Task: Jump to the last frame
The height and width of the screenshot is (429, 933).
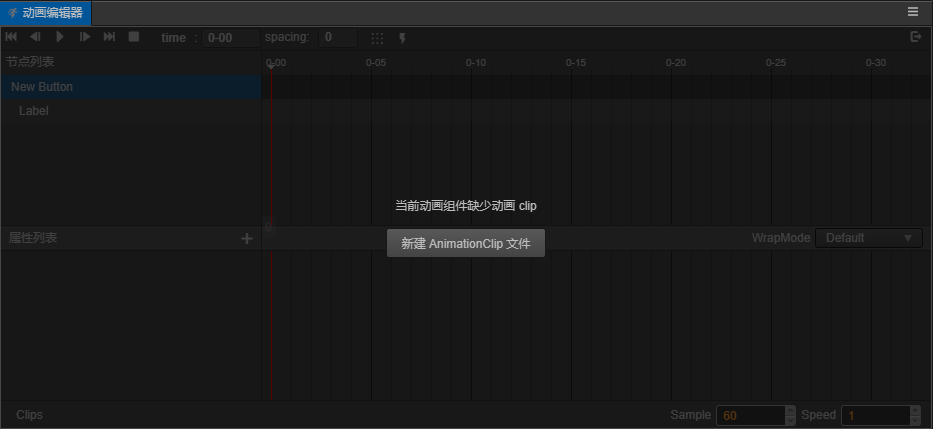Action: click(x=109, y=37)
